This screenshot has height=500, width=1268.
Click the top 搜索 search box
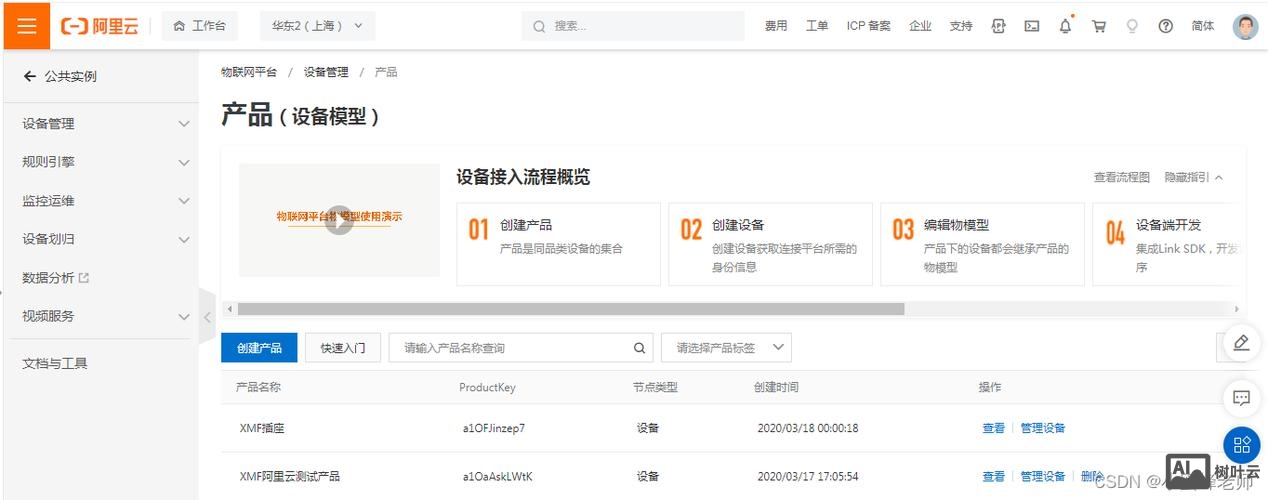pos(633,26)
